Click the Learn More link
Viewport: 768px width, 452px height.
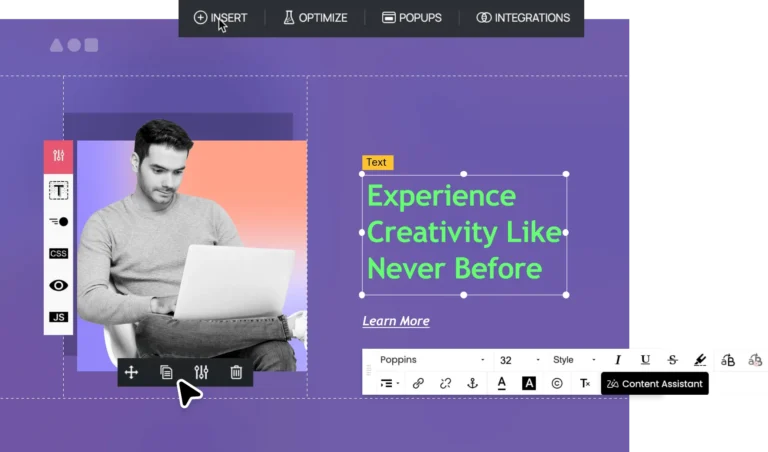[x=396, y=321]
